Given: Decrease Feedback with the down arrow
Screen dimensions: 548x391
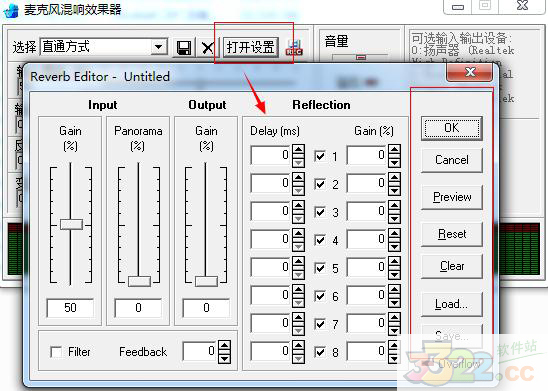Looking at the screenshot, I should pyautogui.click(x=224, y=358).
